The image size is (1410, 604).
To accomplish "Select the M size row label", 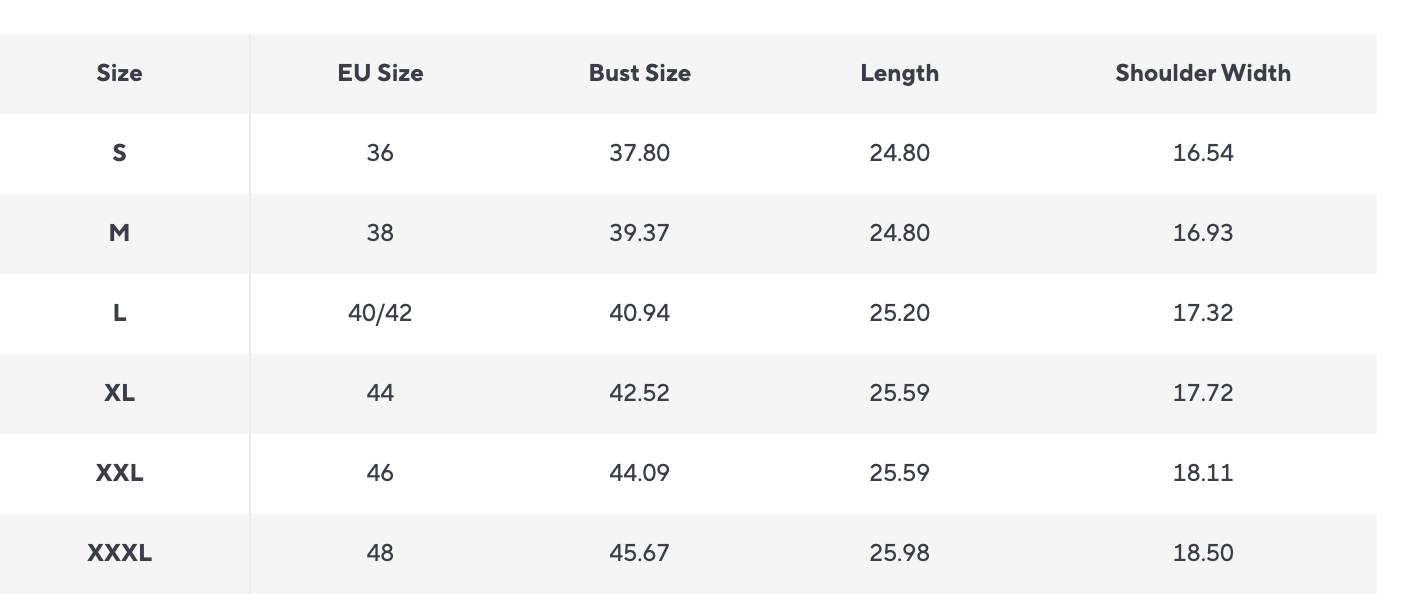I will [119, 233].
